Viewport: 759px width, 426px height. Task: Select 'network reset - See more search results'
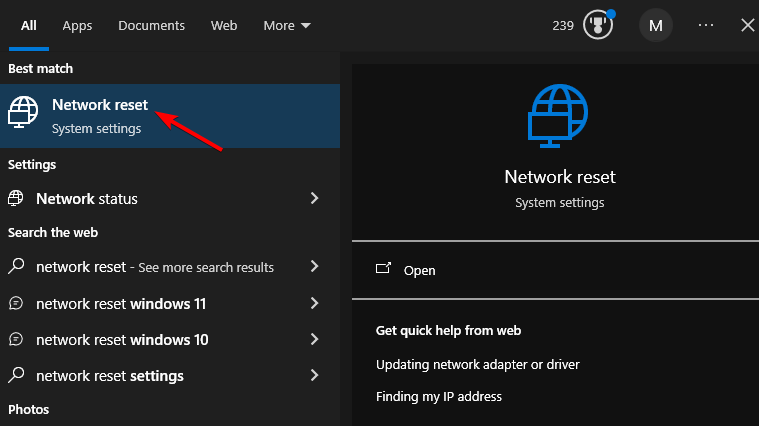coord(170,267)
